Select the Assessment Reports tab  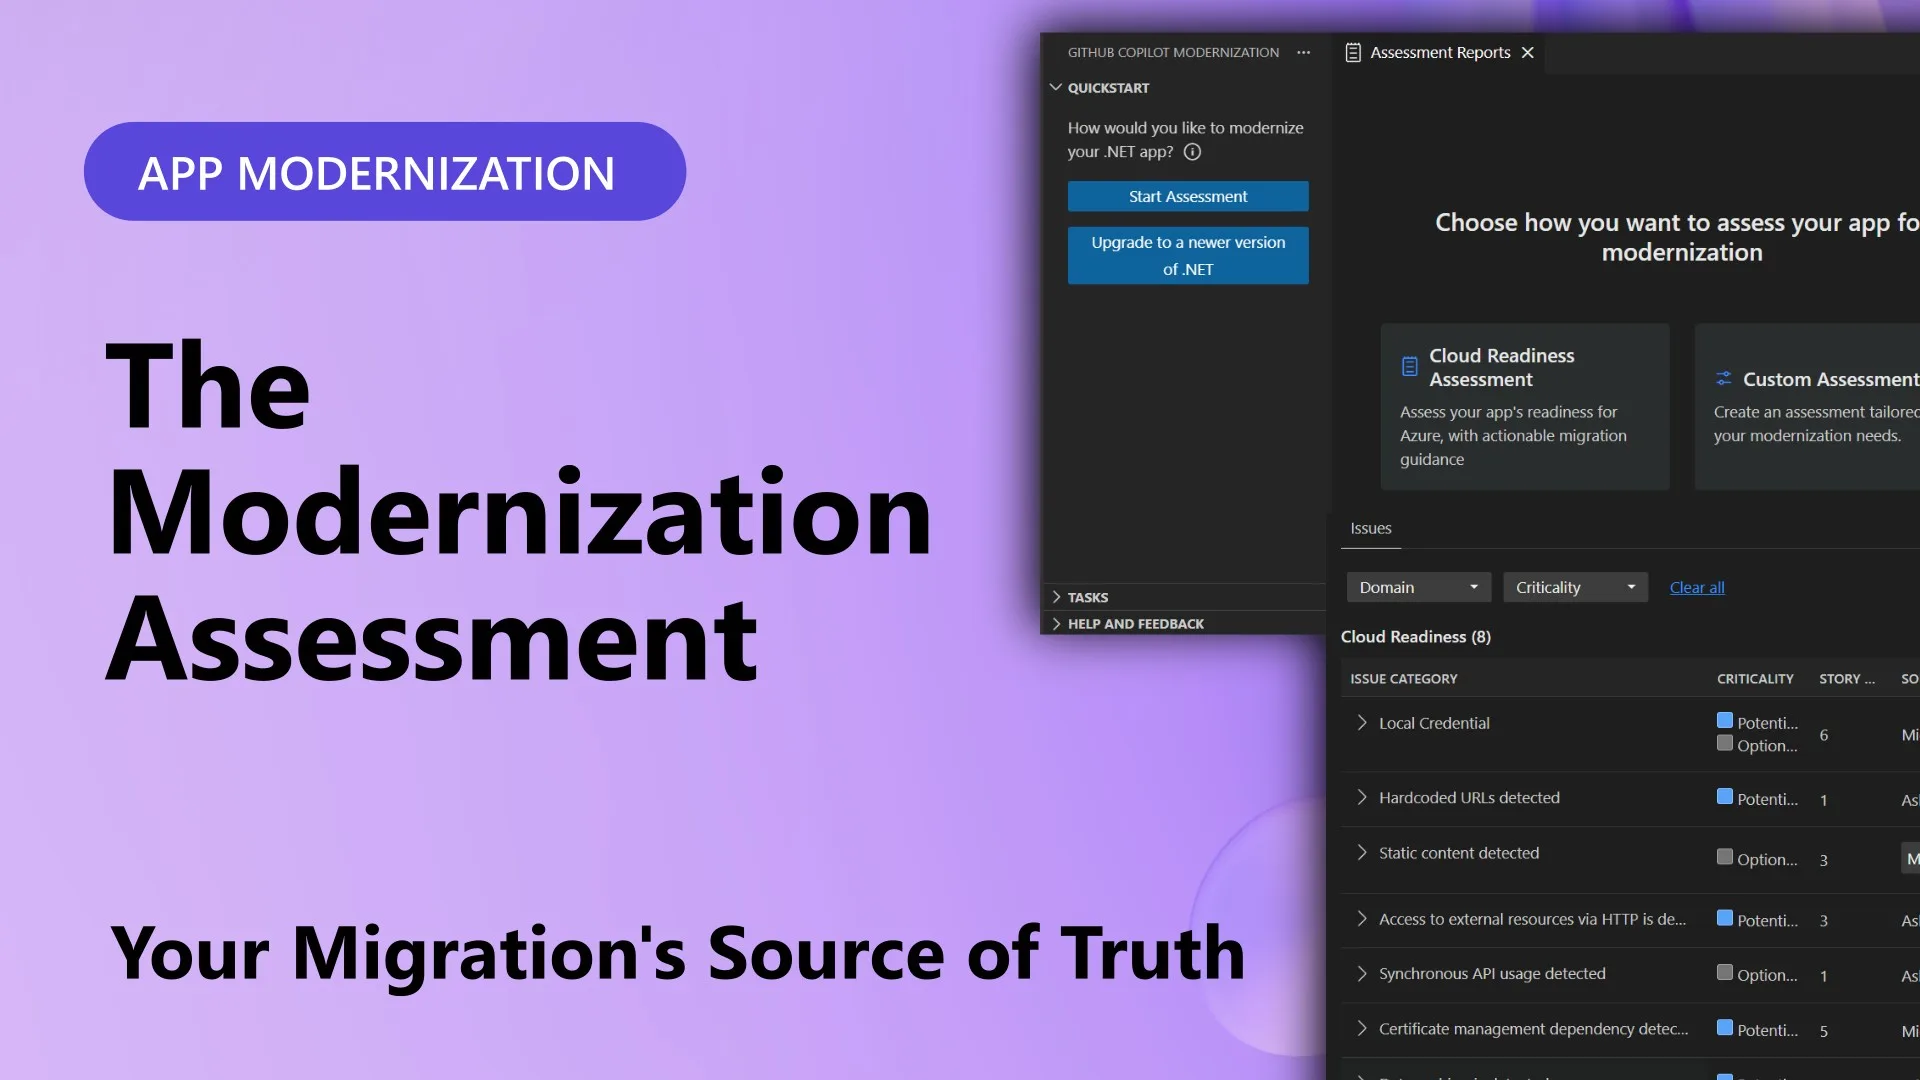(x=1439, y=52)
